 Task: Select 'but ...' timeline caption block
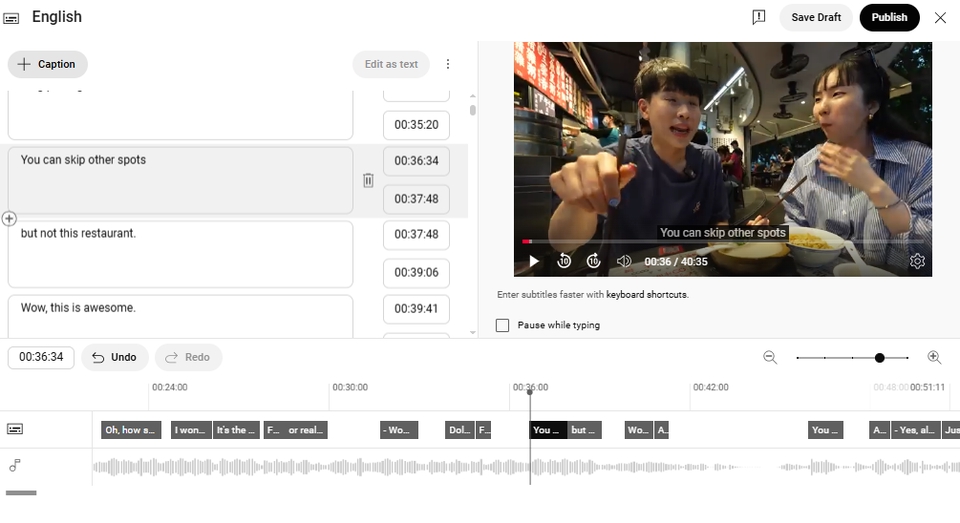coord(585,430)
